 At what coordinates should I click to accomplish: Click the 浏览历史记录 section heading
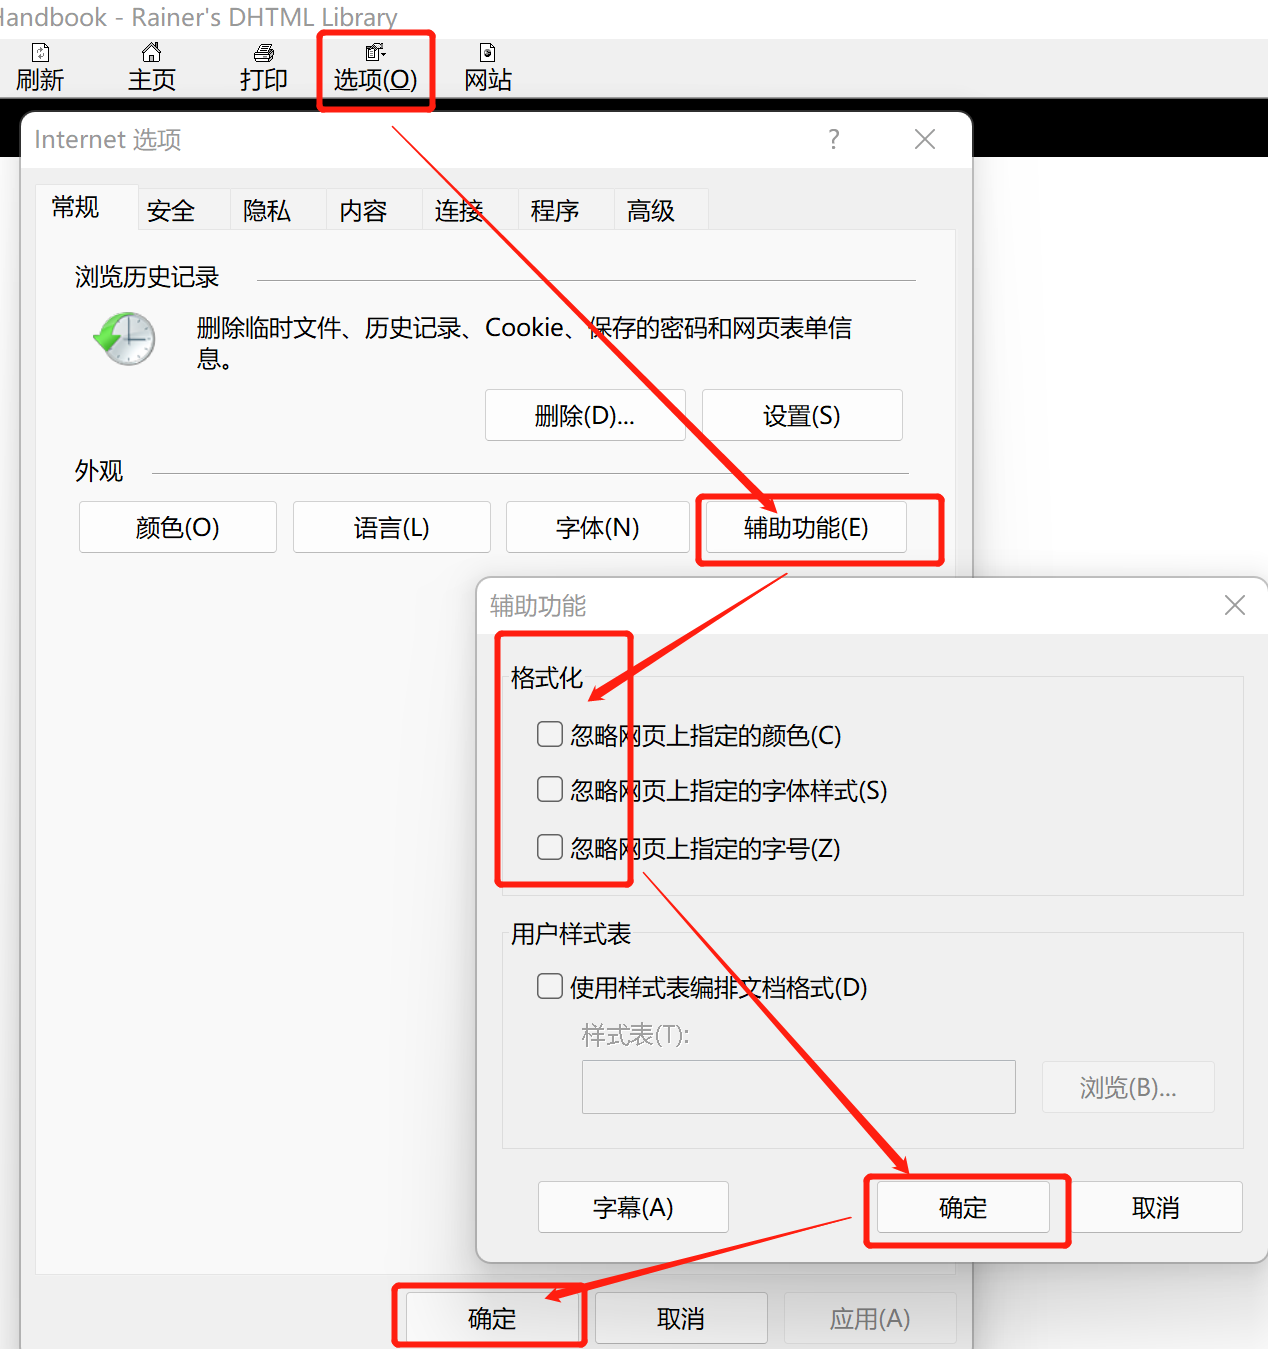coord(147,277)
